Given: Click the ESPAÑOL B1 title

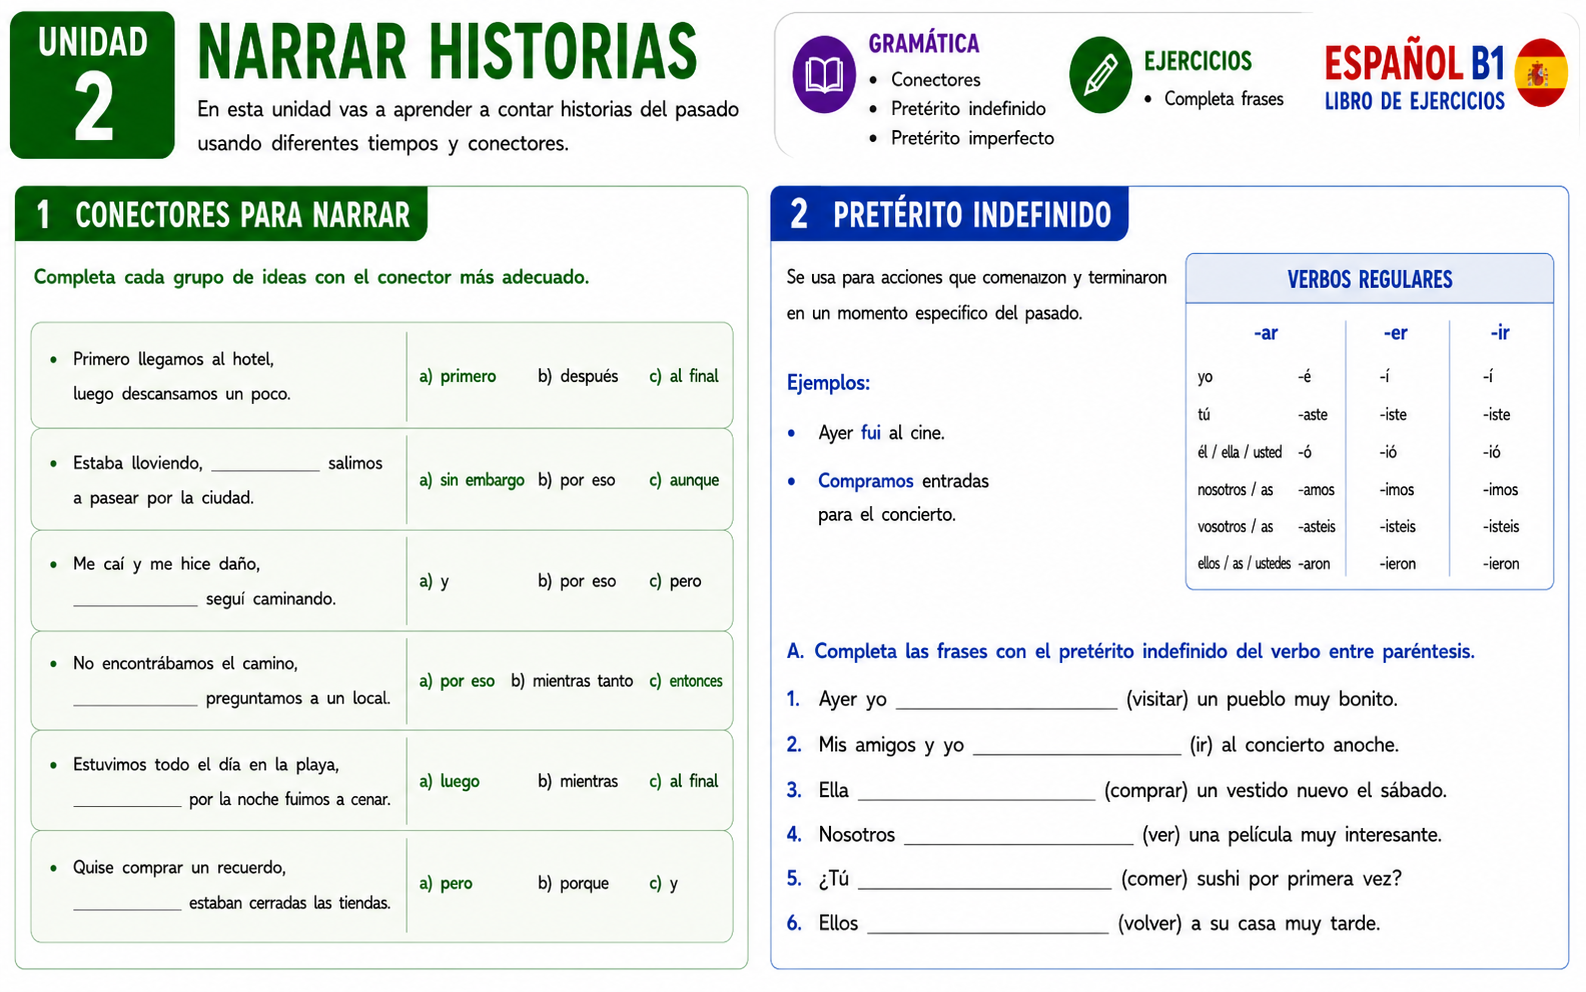Looking at the screenshot, I should tap(1414, 64).
